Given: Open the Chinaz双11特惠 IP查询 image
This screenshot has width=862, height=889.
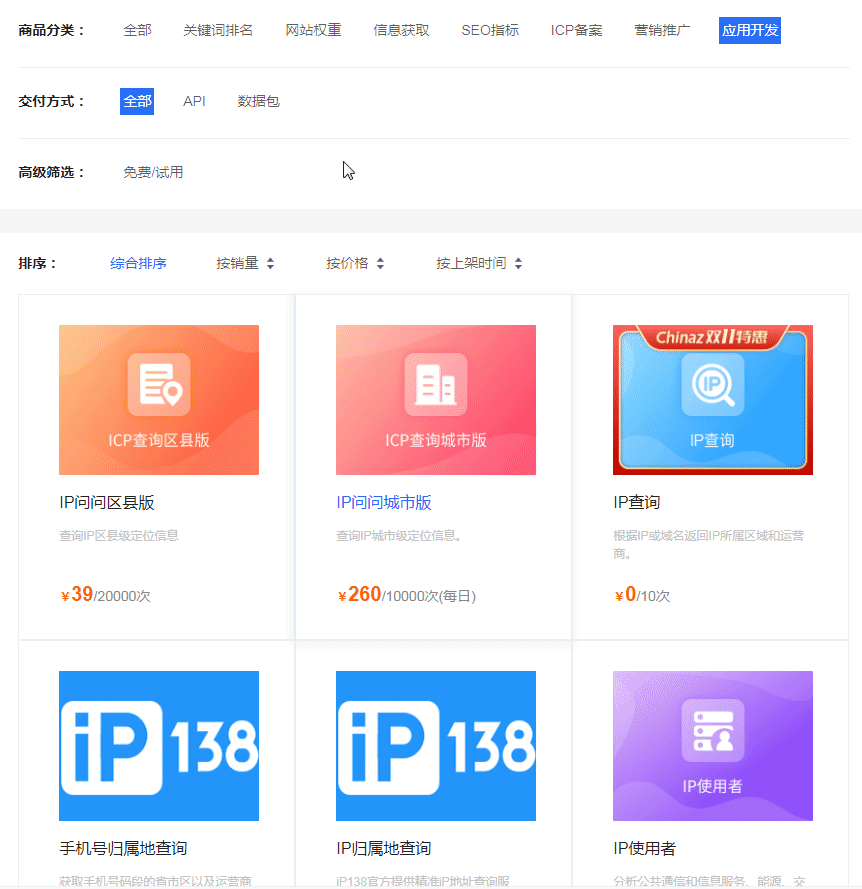Looking at the screenshot, I should coord(713,400).
